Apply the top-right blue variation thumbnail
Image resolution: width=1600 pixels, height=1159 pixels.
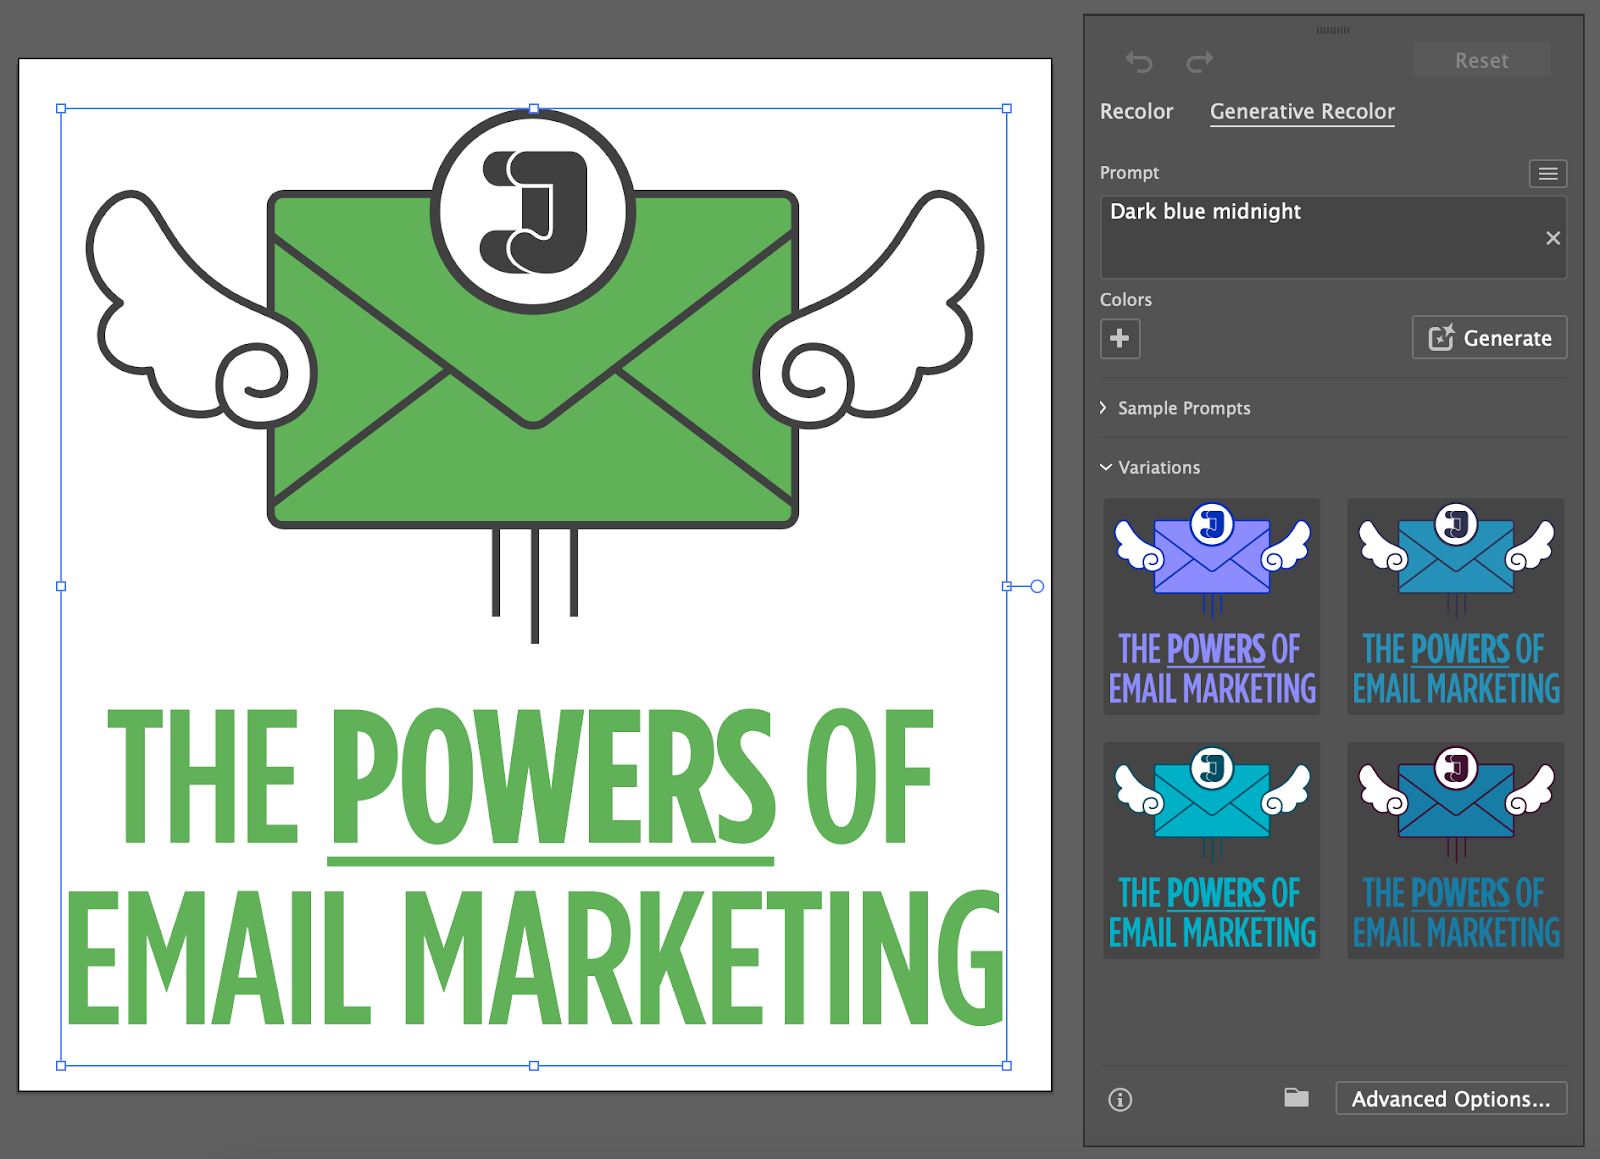click(x=1455, y=607)
